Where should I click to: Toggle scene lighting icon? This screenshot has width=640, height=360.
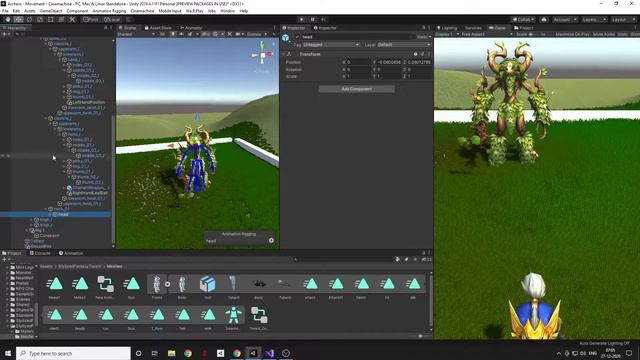click(x=173, y=34)
